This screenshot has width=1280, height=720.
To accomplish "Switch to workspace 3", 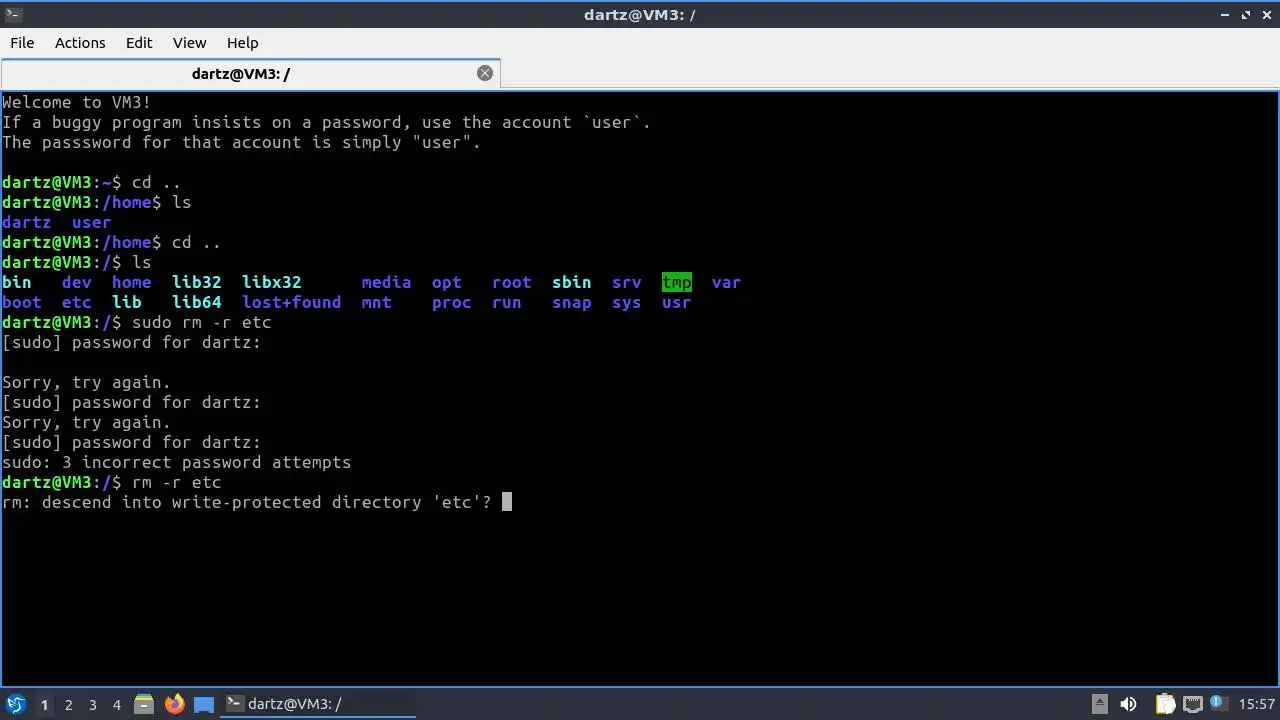I will 92,704.
